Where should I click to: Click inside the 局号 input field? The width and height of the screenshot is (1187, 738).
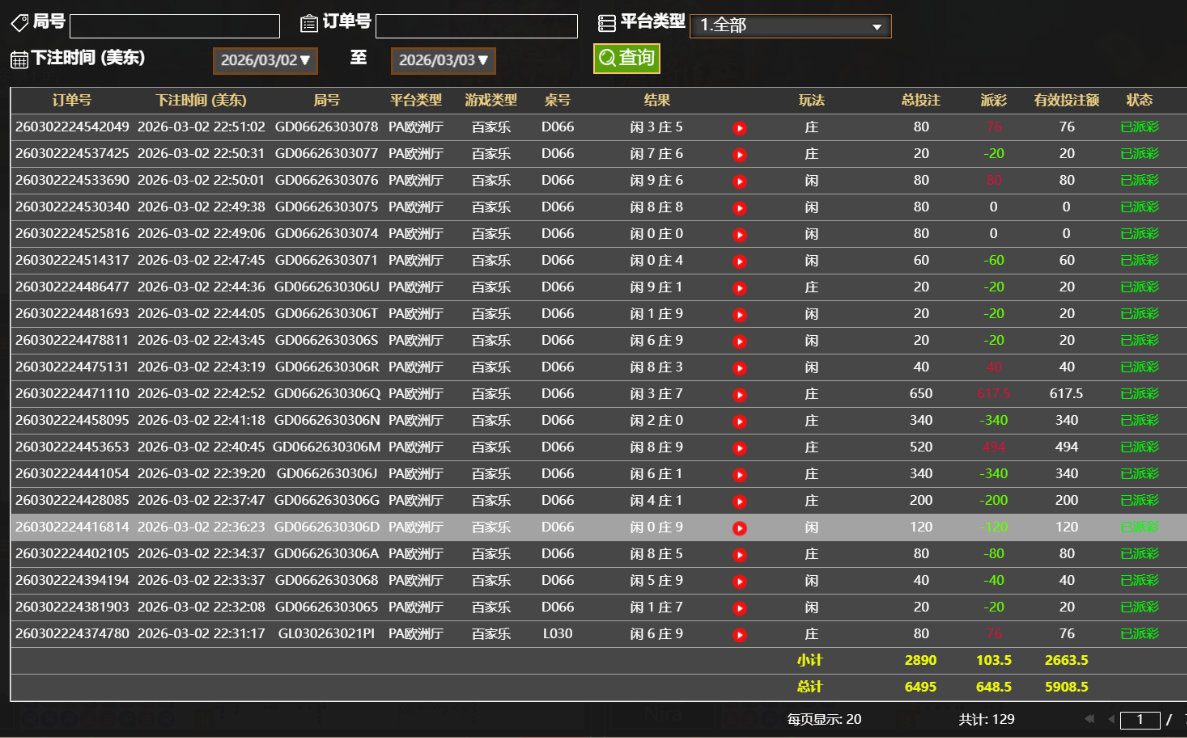[174, 25]
